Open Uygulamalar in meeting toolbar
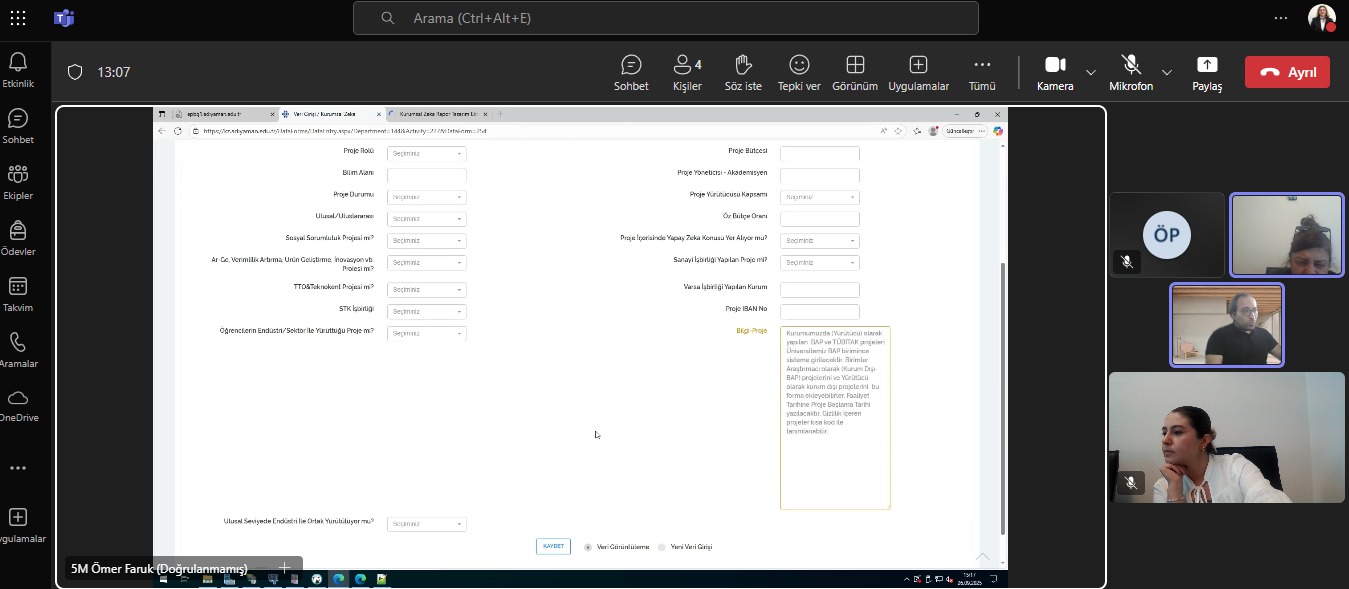 (918, 72)
